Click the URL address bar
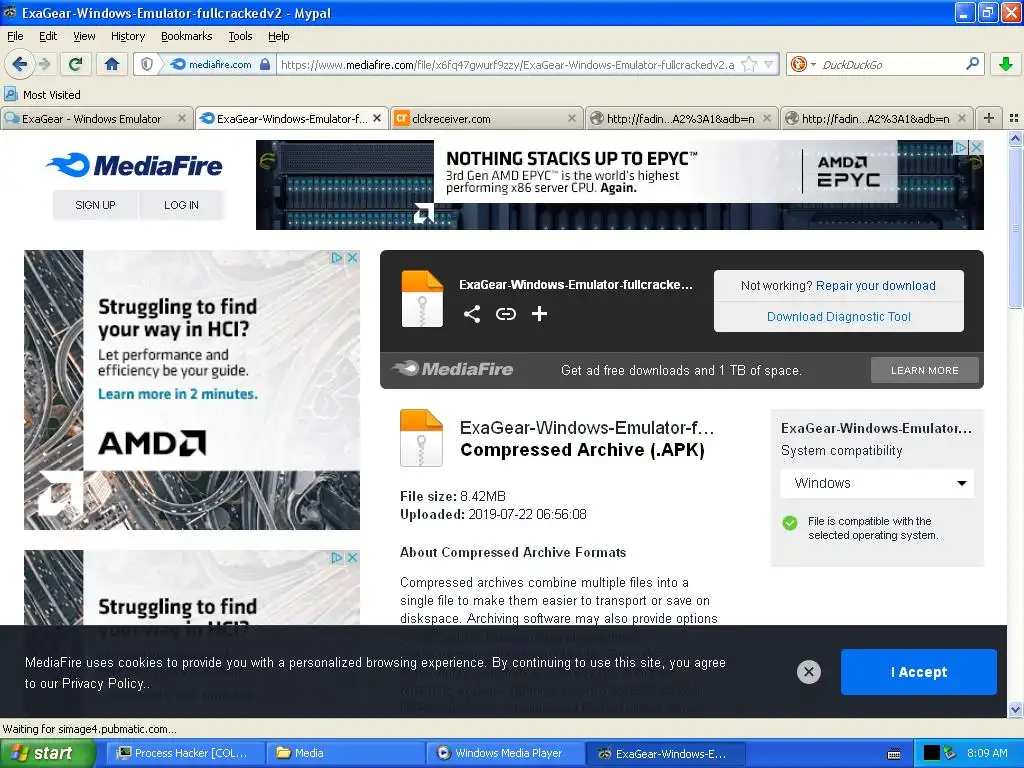1024x768 pixels. point(509,65)
